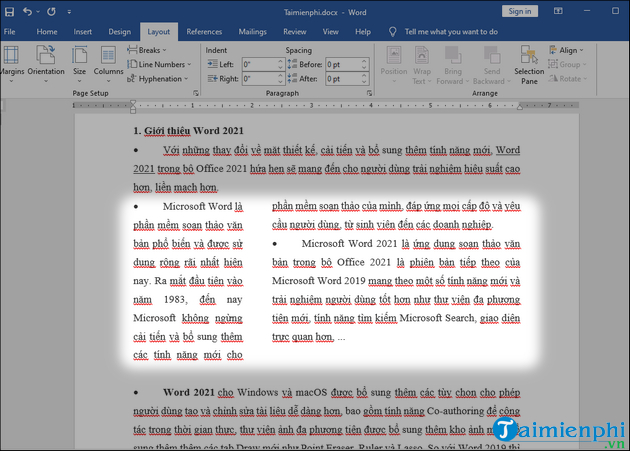Click the Save icon in the title bar

click(x=9, y=12)
